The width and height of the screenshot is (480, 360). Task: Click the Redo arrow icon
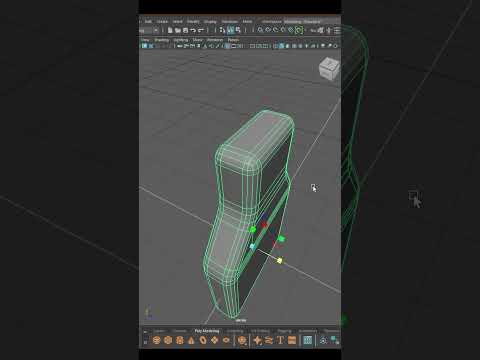pos(201,30)
